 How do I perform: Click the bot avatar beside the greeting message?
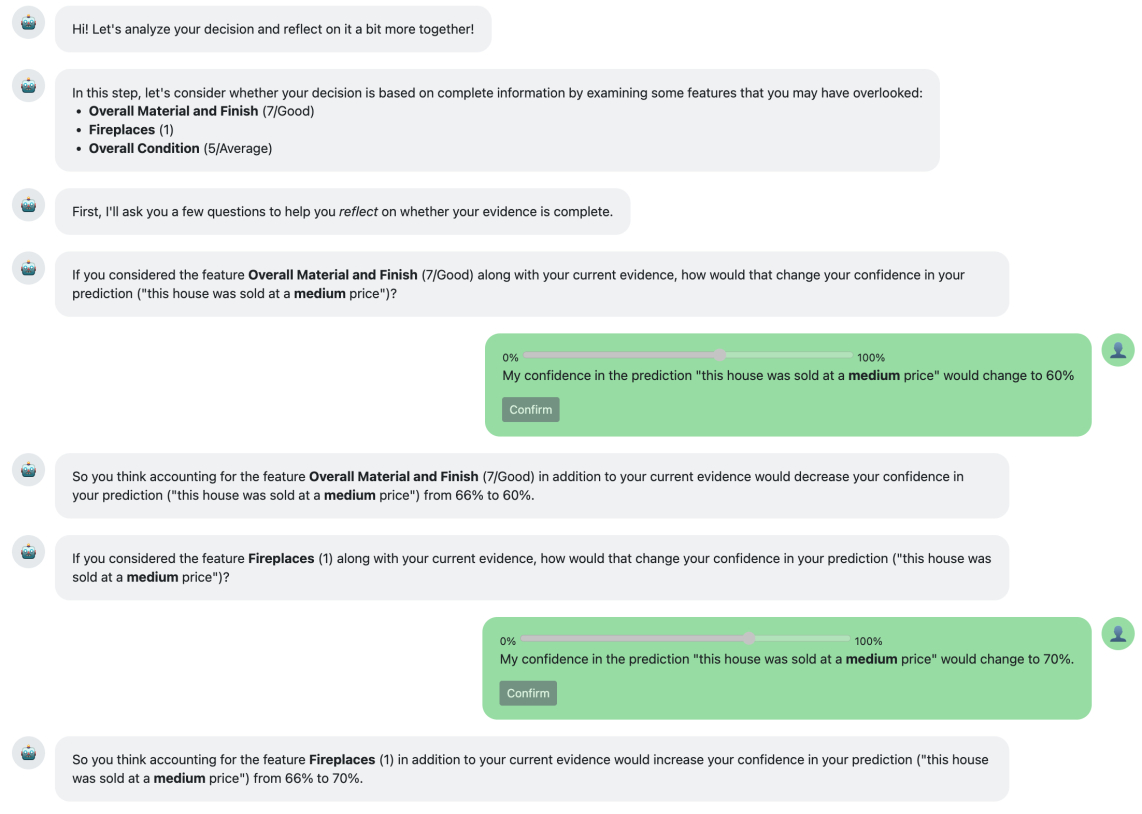click(28, 22)
